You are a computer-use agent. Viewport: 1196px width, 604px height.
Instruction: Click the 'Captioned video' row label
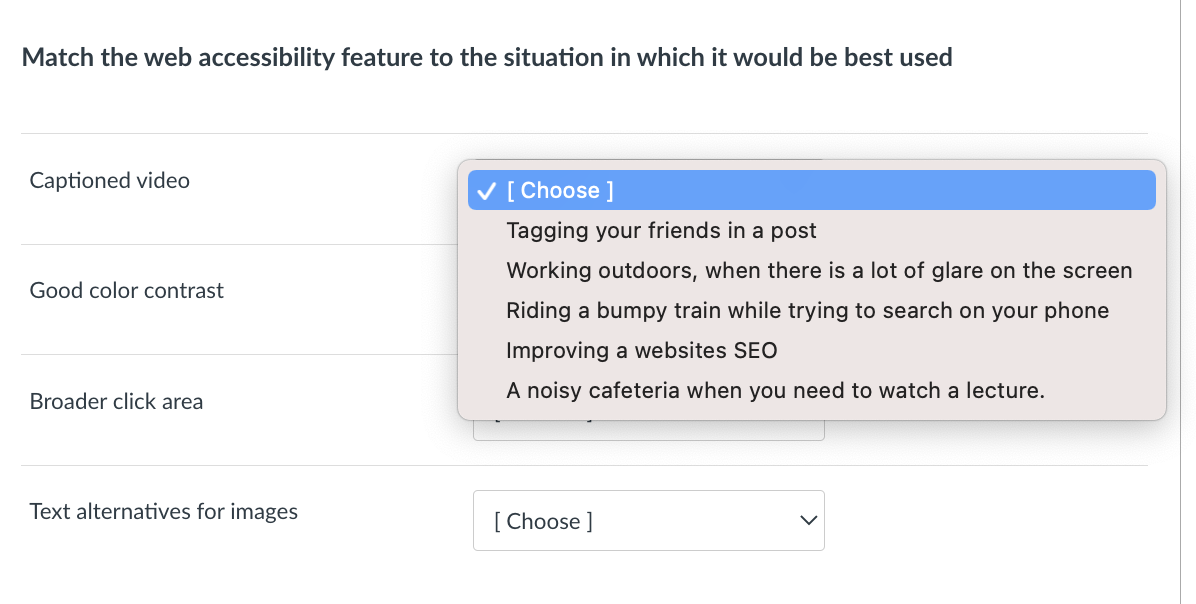tap(110, 181)
